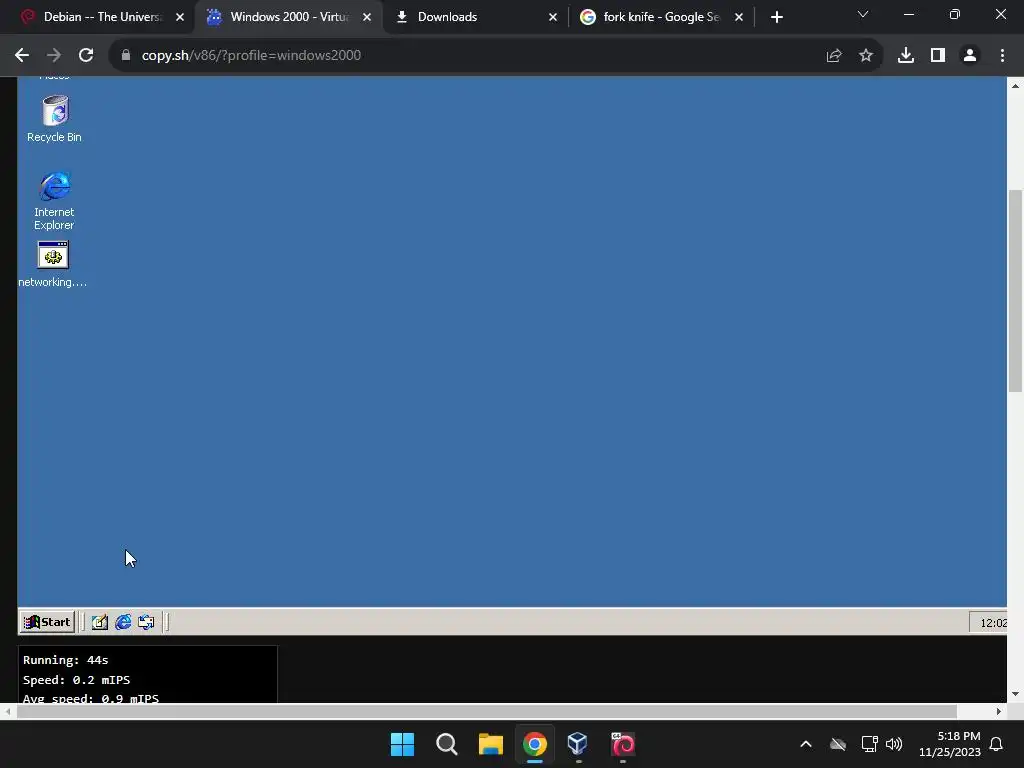The image size is (1024, 768).
Task: Open the Windows 2000 Start button
Action: (47, 622)
